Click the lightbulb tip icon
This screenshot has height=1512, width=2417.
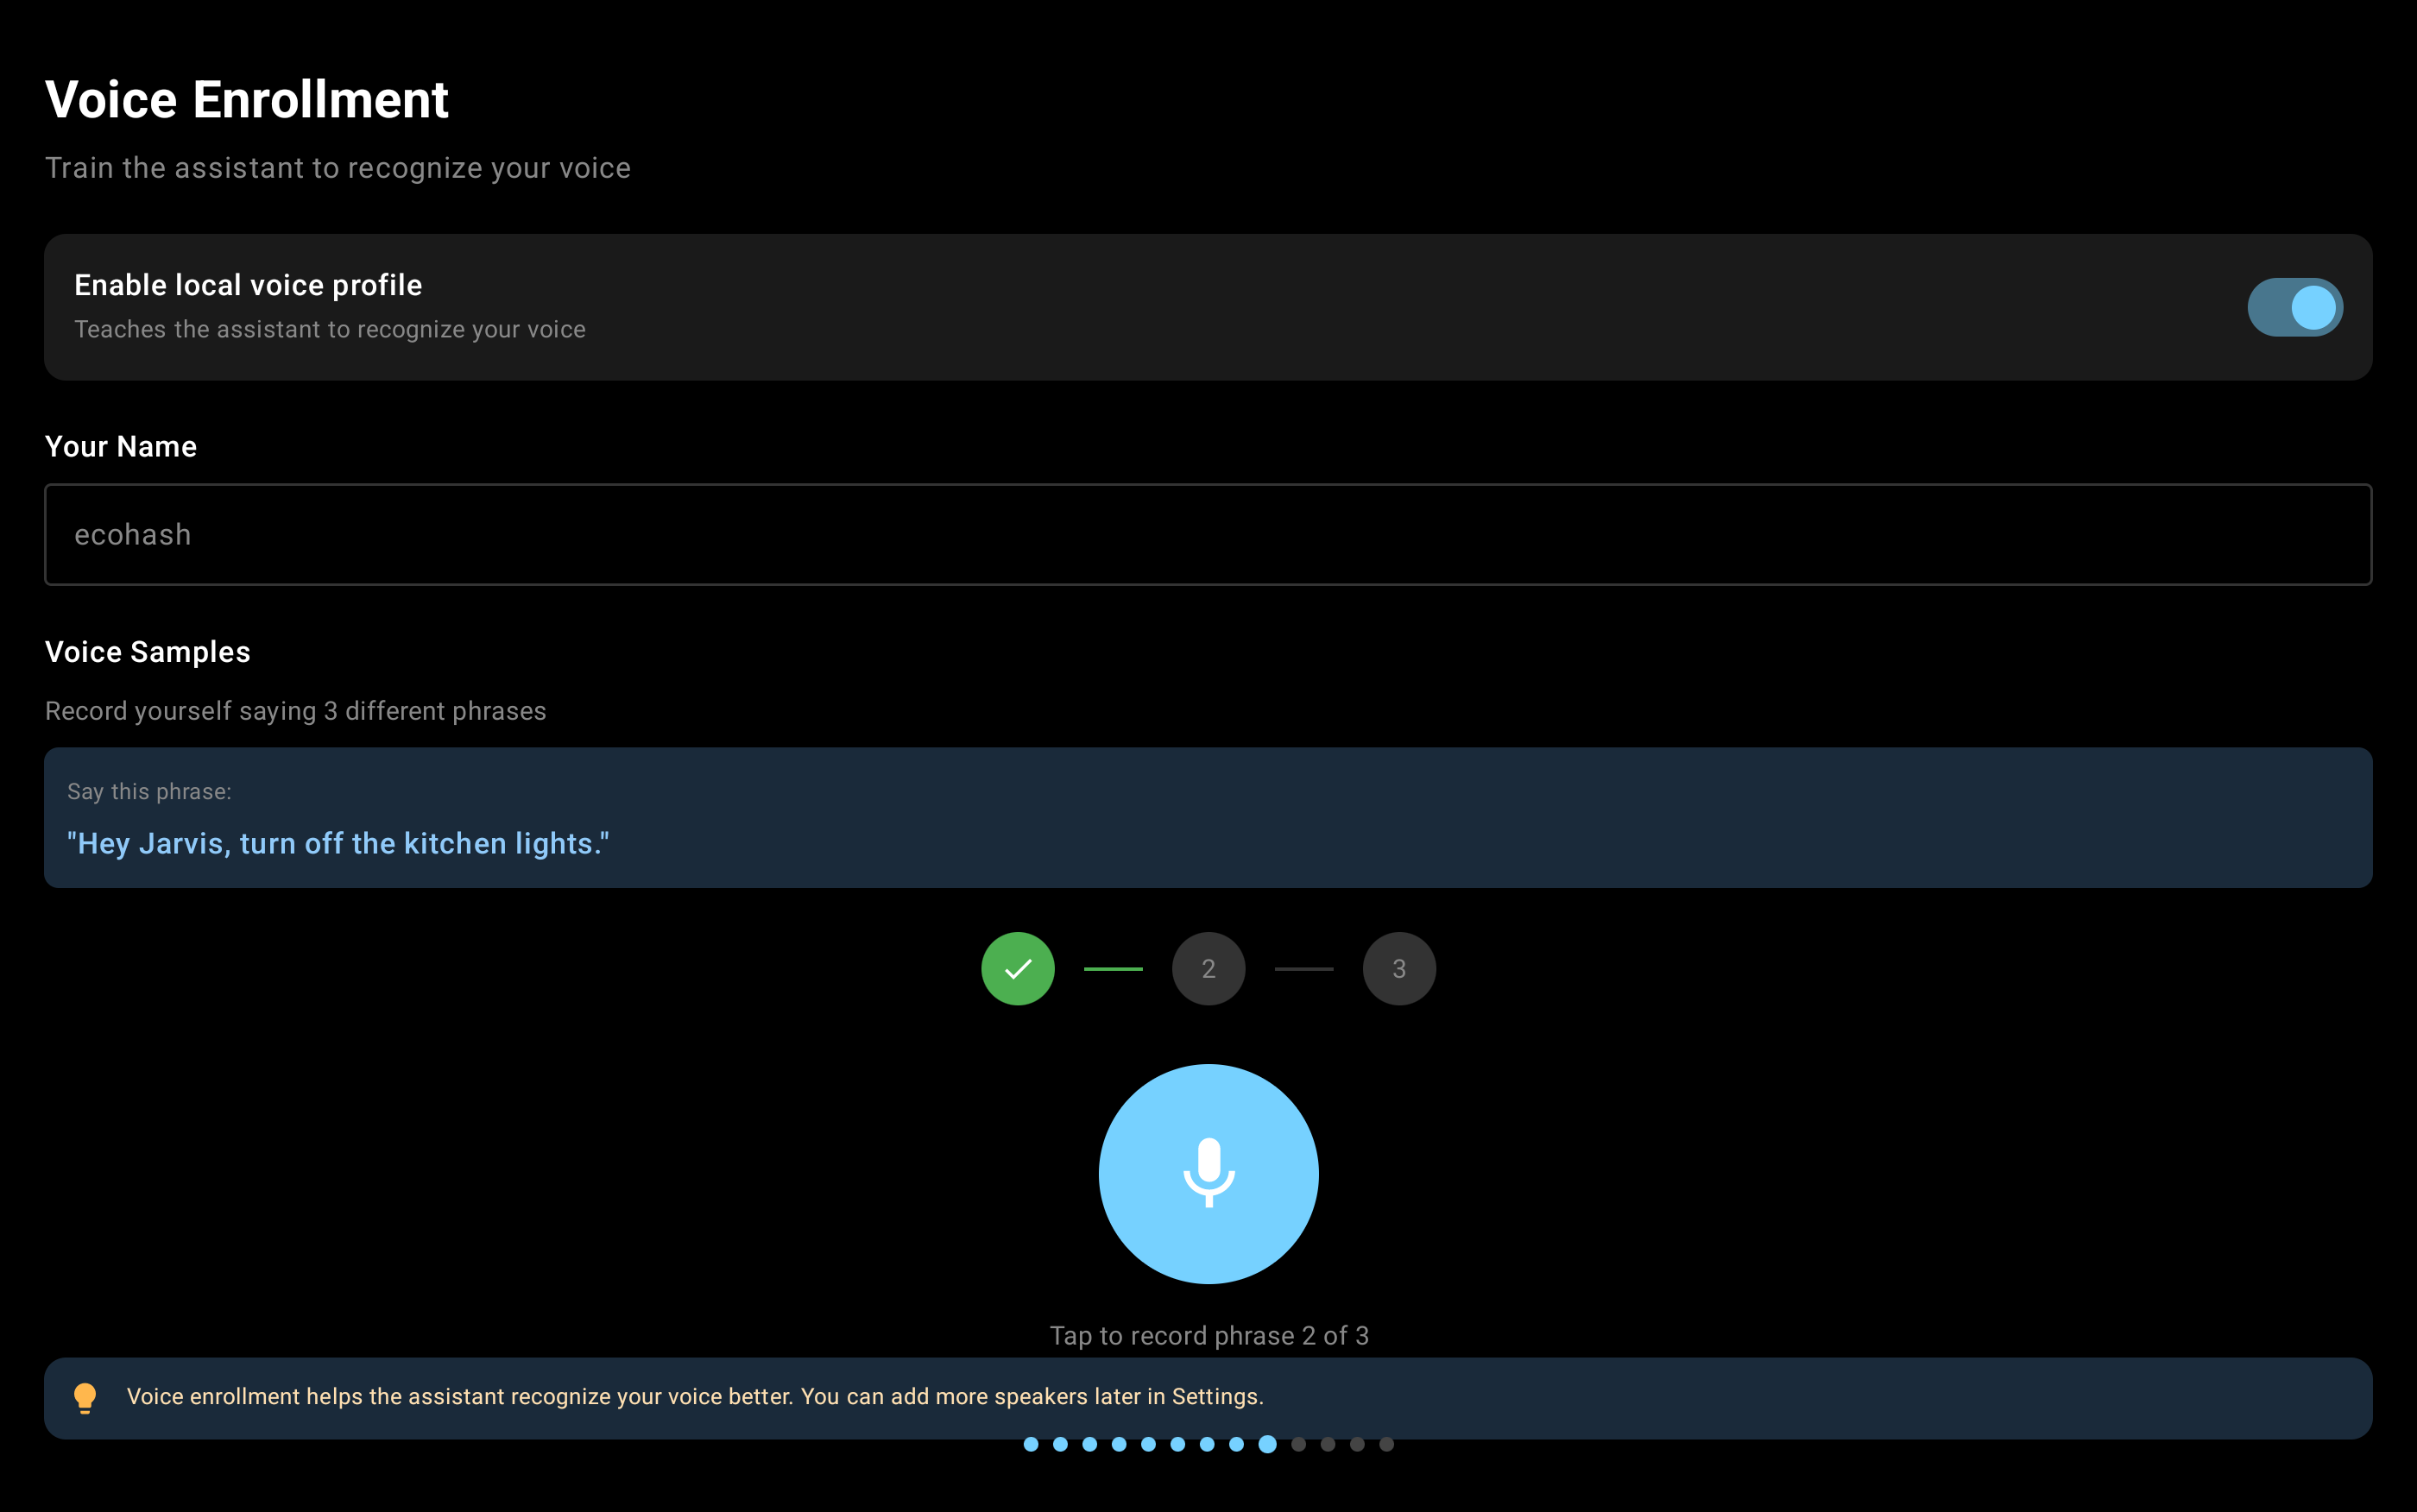85,1397
